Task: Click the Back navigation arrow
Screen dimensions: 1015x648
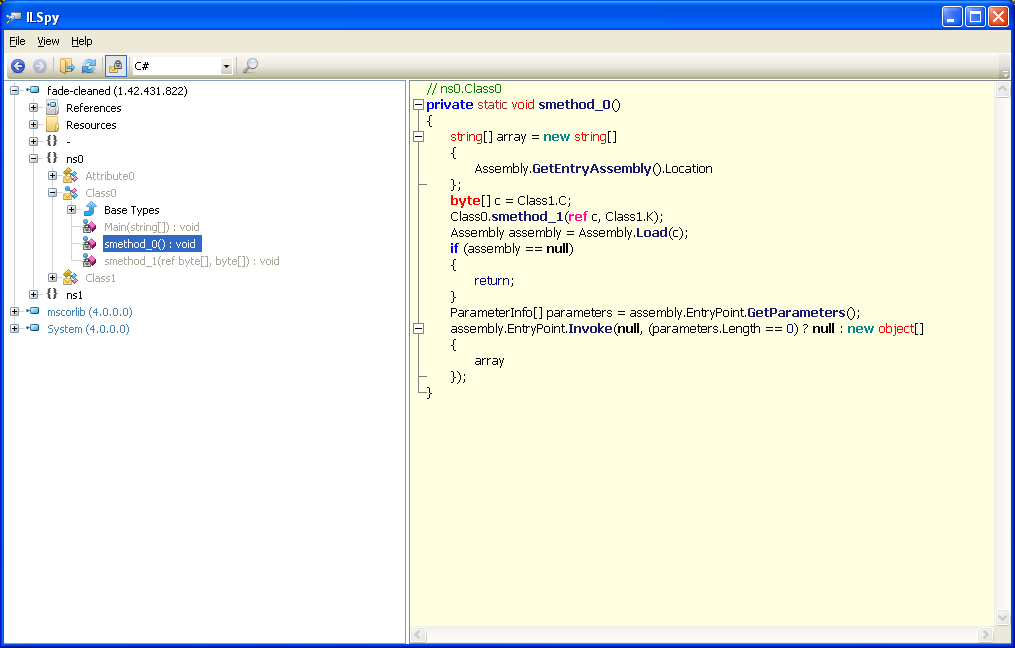Action: [x=18, y=66]
